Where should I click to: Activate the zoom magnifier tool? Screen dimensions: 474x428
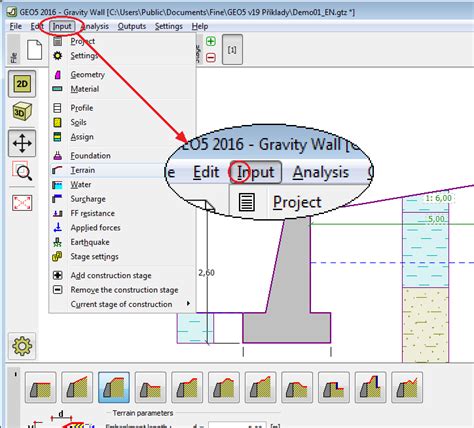[22, 171]
